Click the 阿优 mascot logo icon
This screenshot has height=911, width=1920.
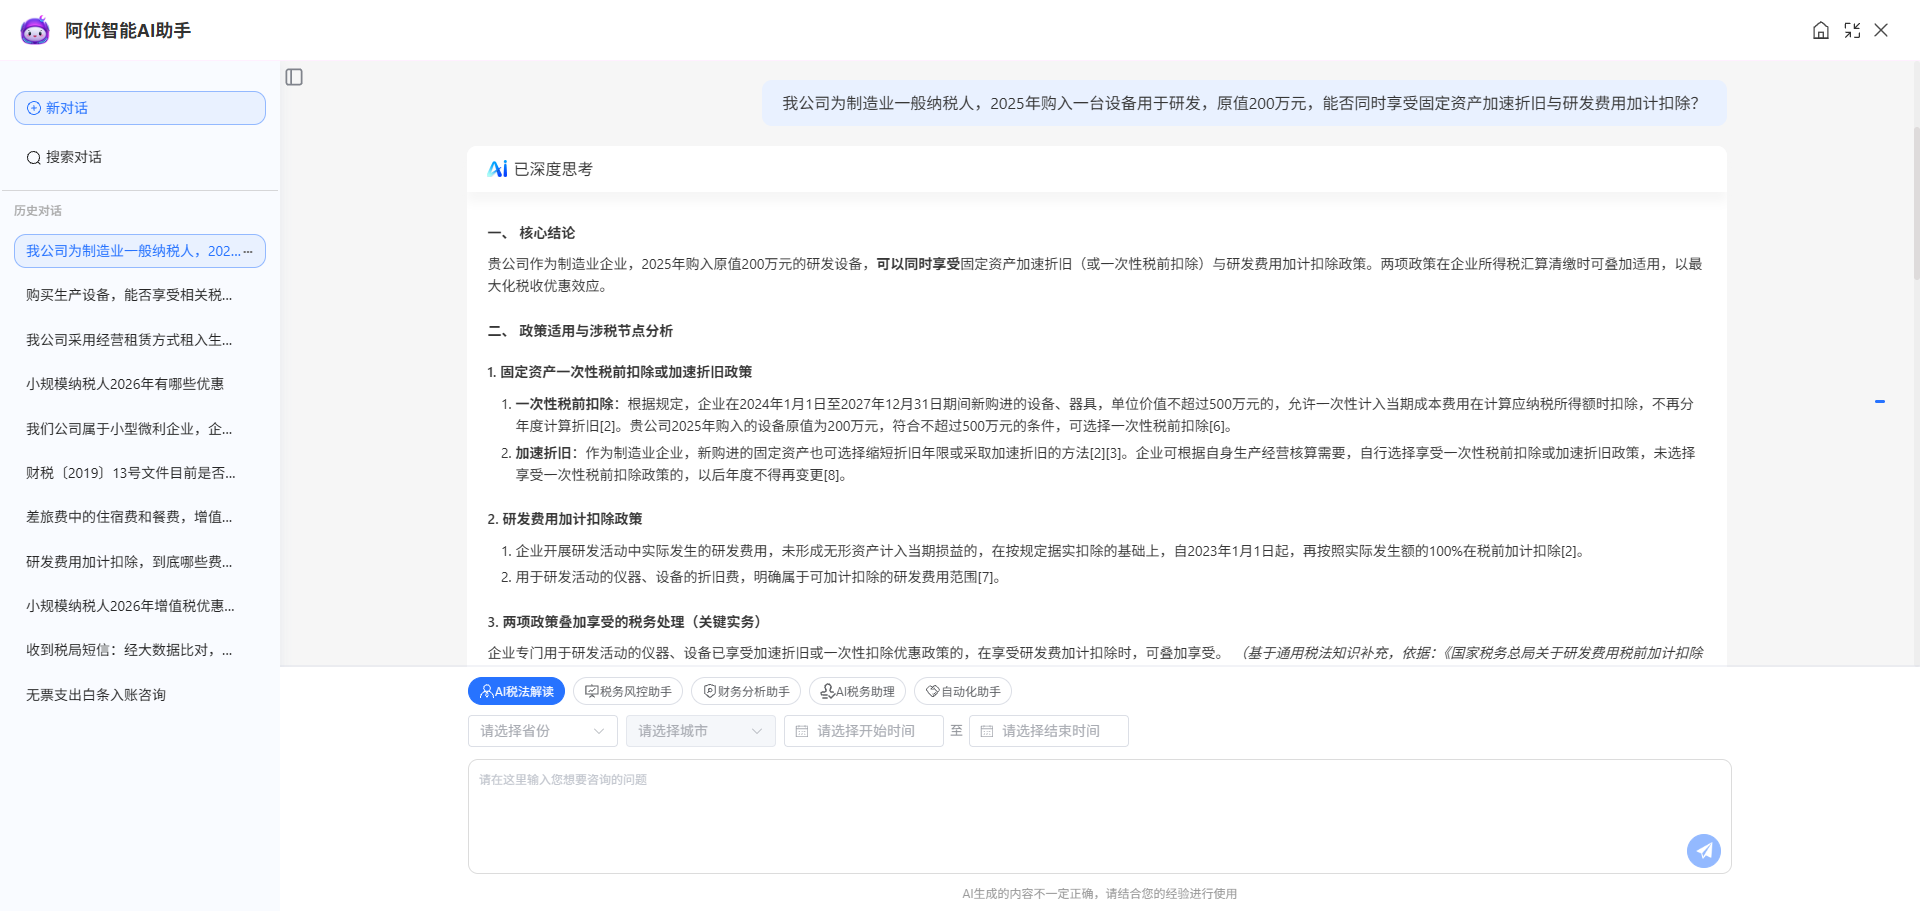click(35, 30)
